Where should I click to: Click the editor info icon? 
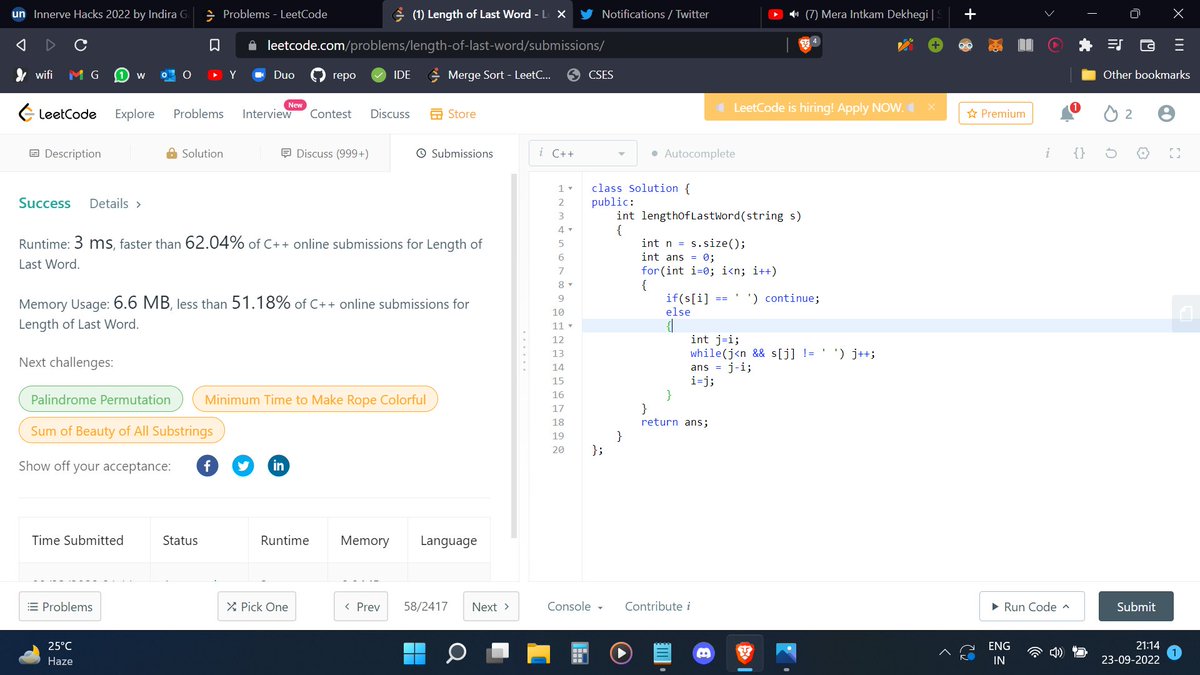coord(1047,154)
